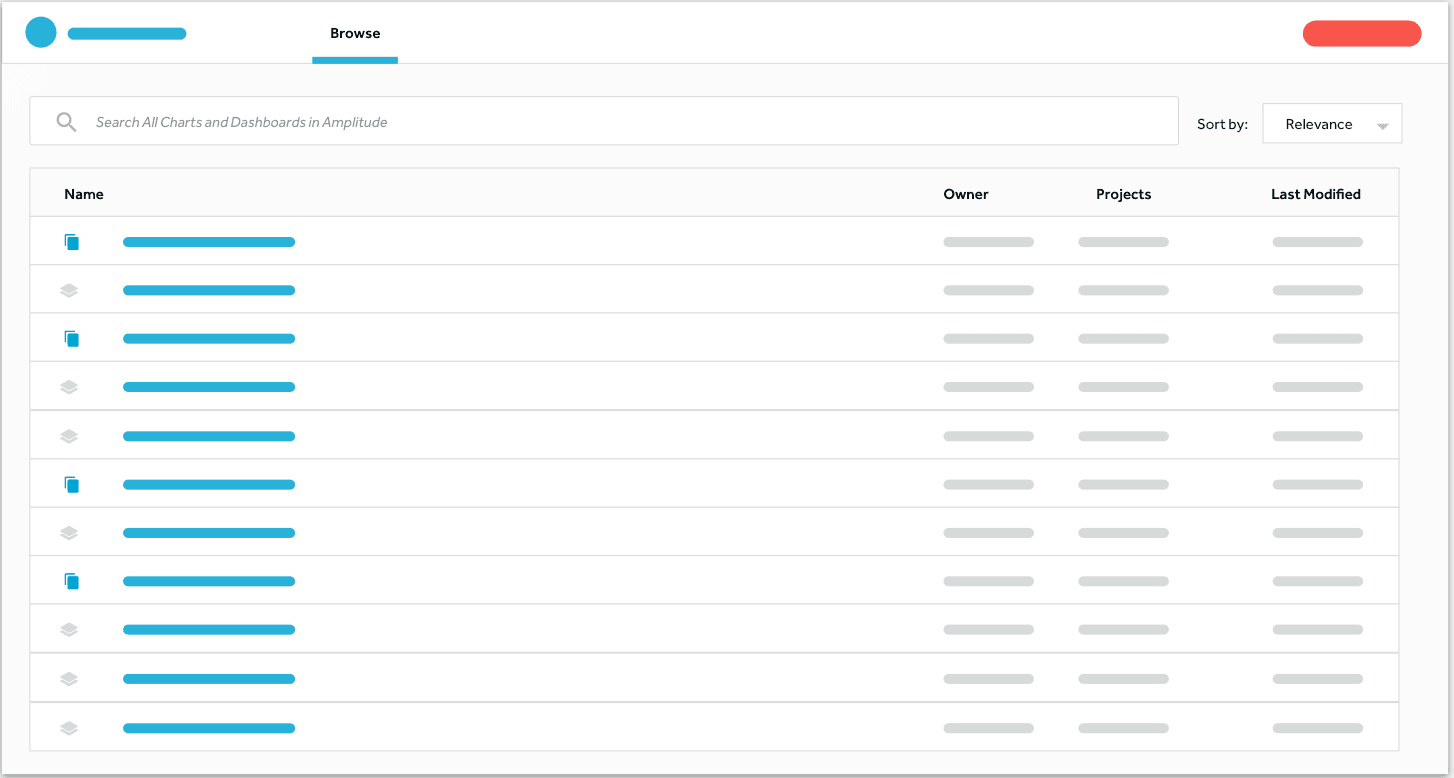Sort by clicking the Name column header
Screen dimensions: 1454x778
coord(83,193)
